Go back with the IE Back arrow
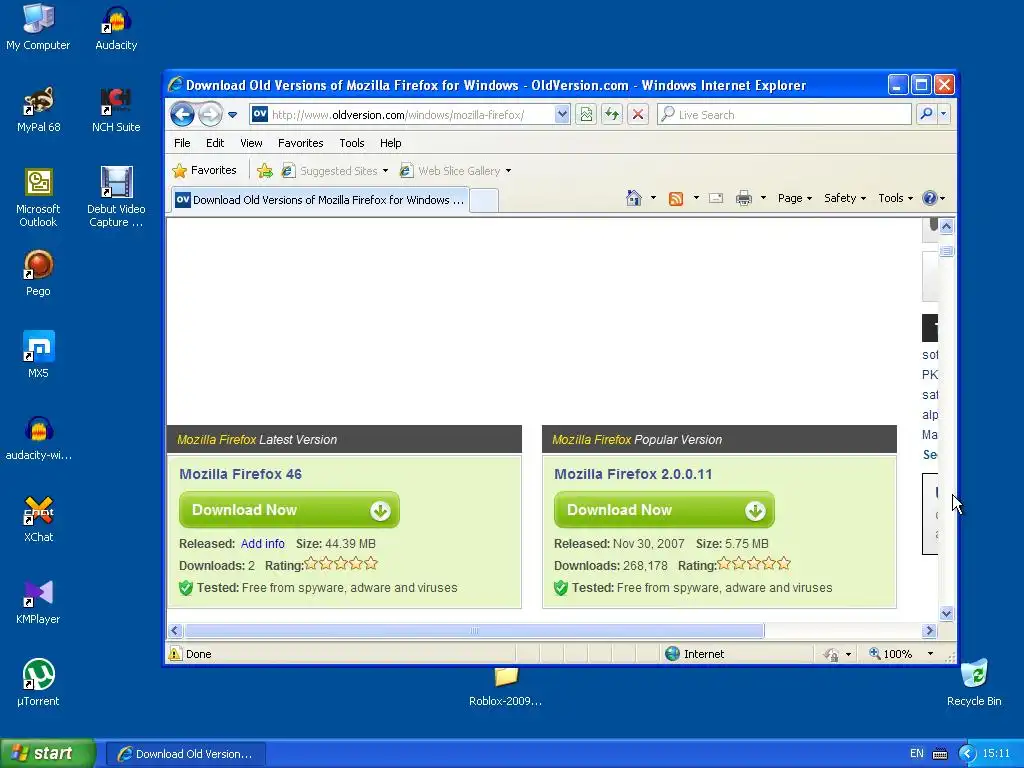Image resolution: width=1024 pixels, height=768 pixels. [182, 115]
